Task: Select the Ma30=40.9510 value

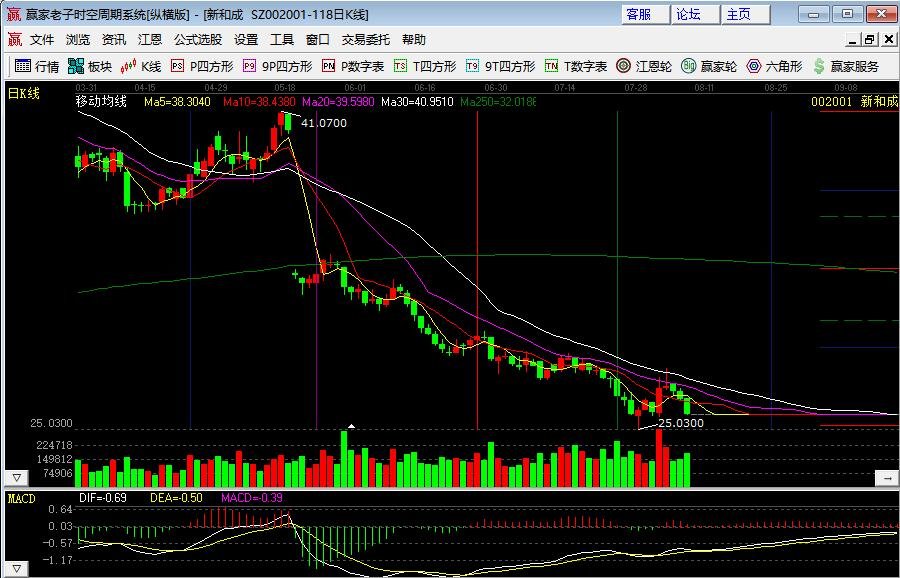Action: click(x=417, y=102)
